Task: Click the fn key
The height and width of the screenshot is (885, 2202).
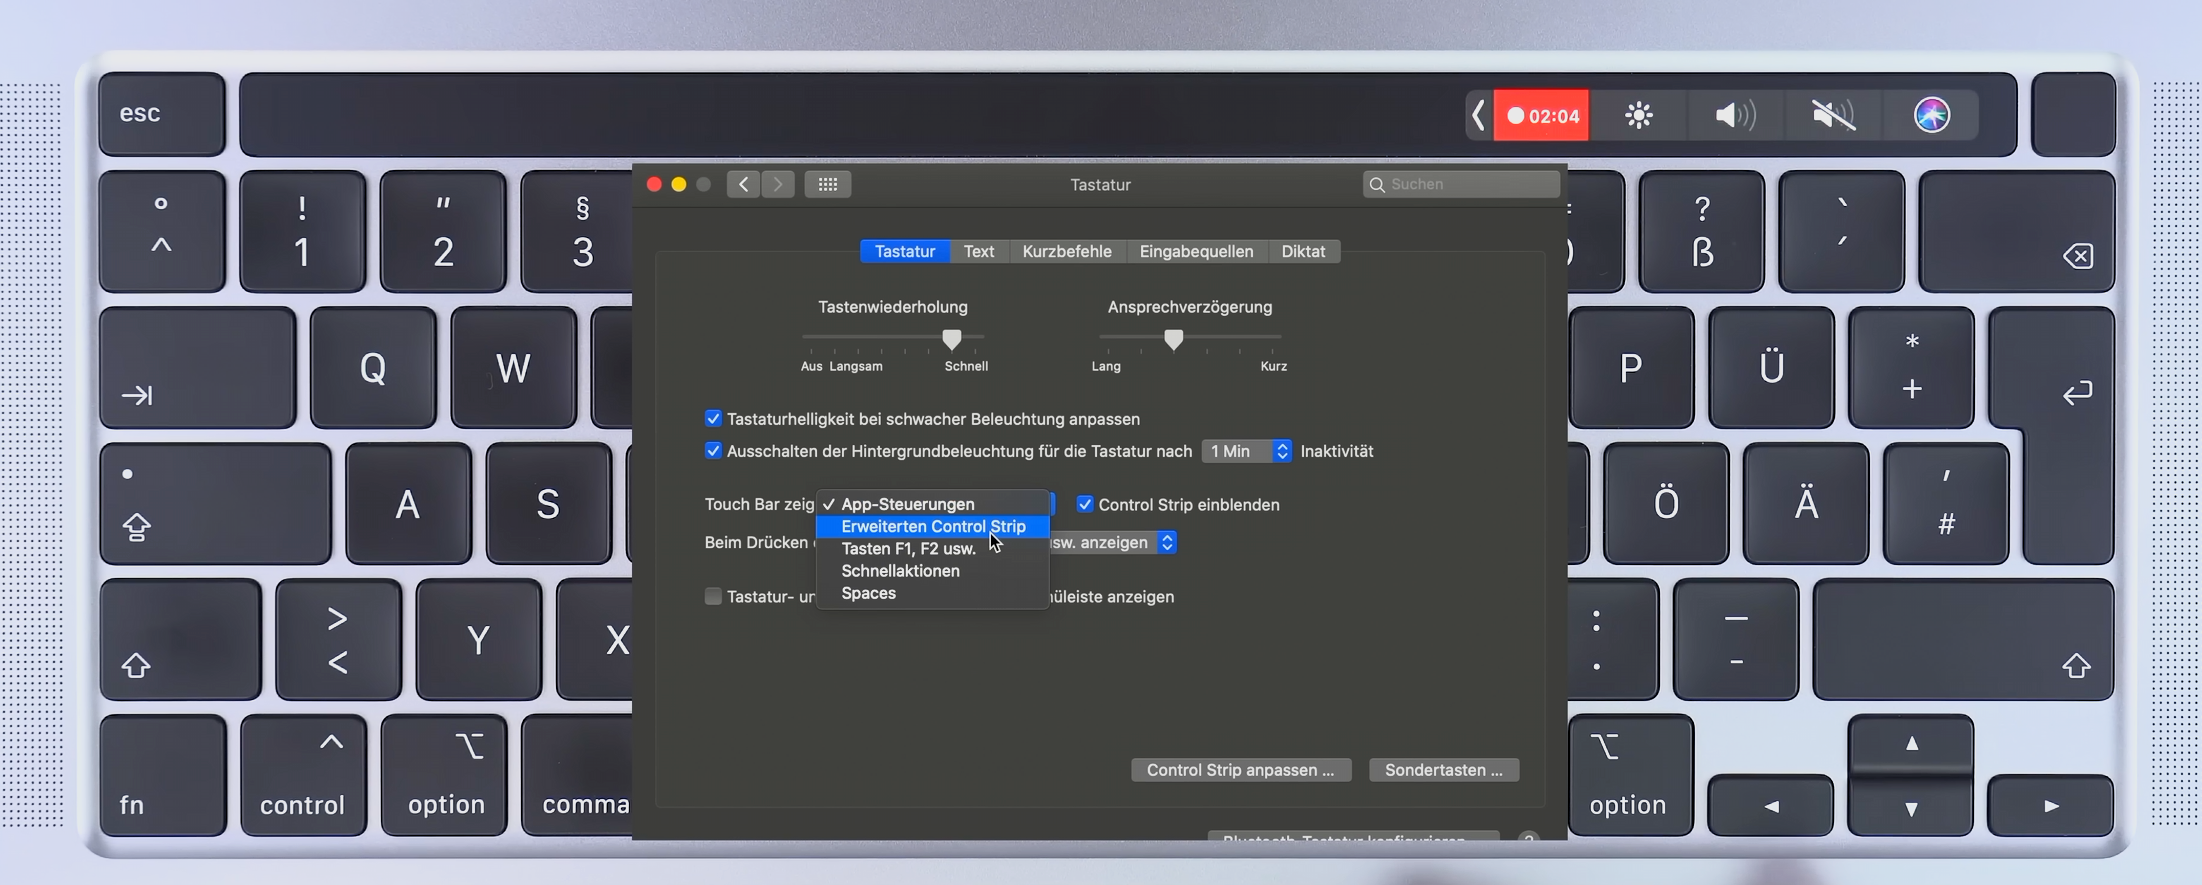Action: [163, 775]
